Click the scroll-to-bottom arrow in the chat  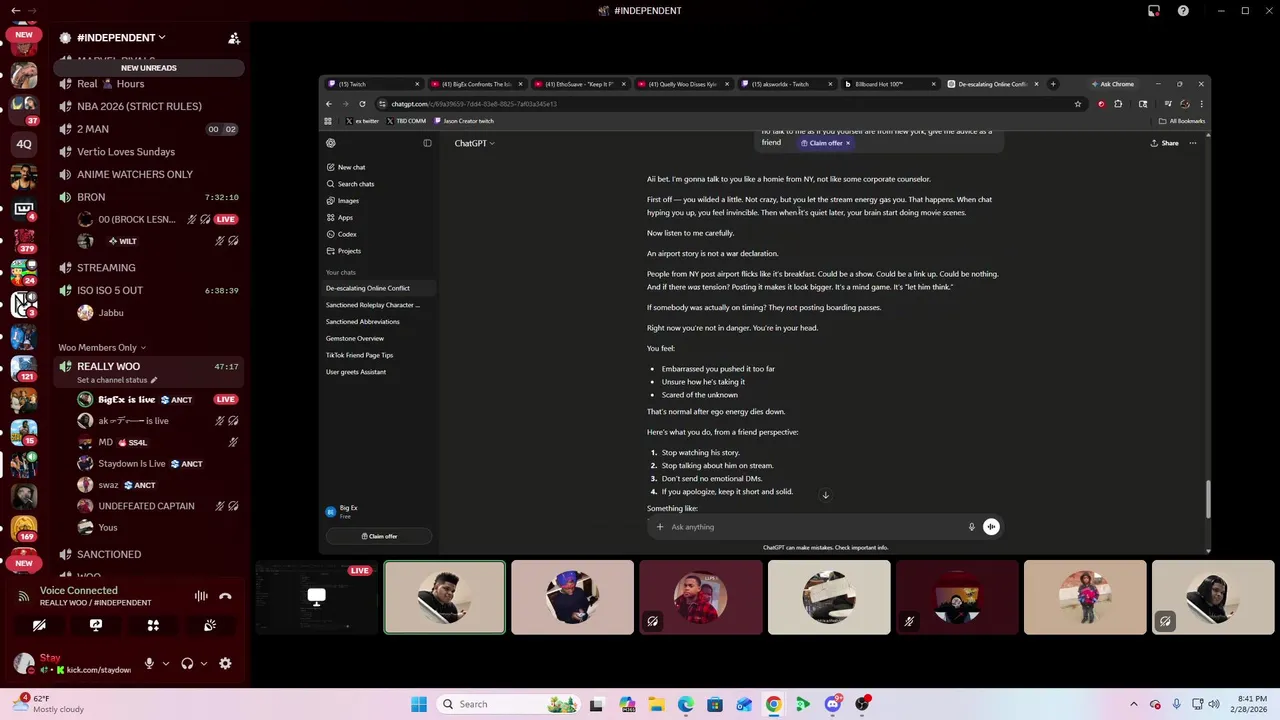pyautogui.click(x=825, y=495)
